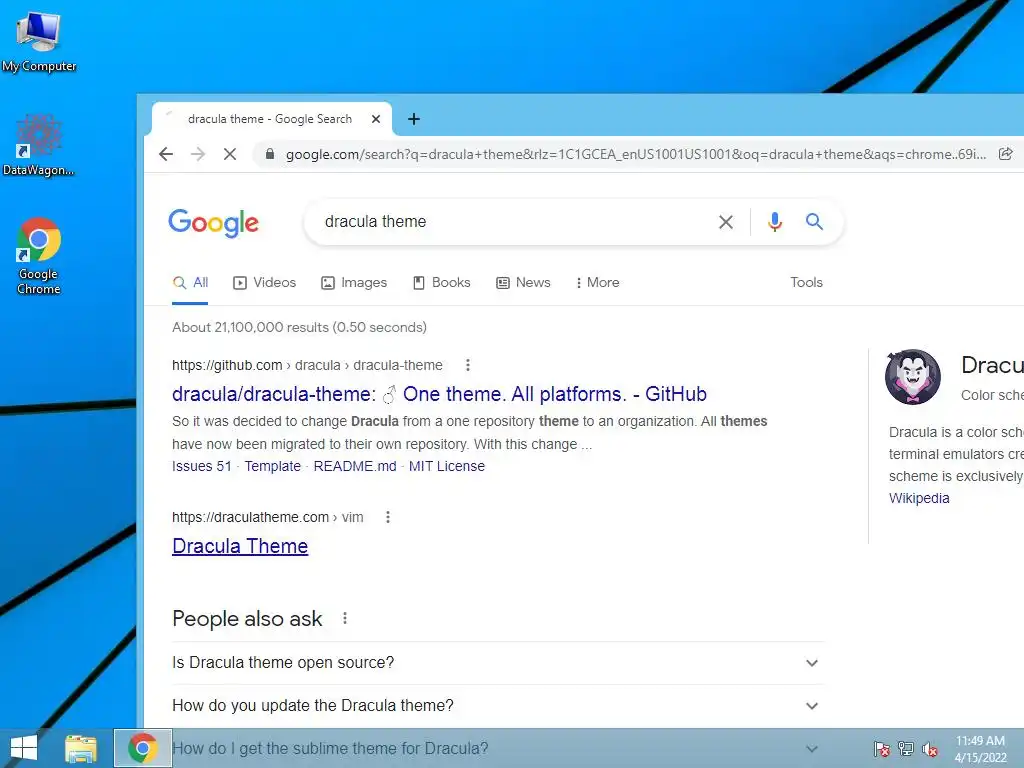Open Wikipedia link in knowledge panel
Viewport: 1024px width, 768px height.
point(919,498)
